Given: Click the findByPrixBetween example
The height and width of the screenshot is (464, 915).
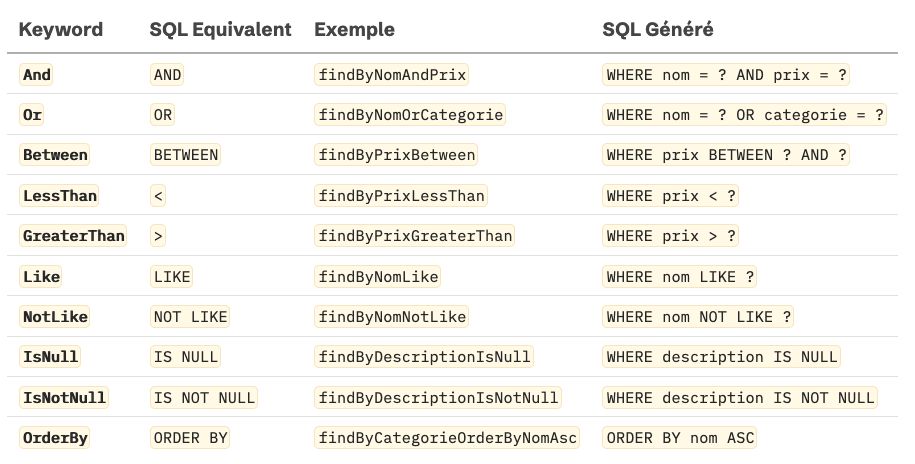Looking at the screenshot, I should tap(397, 155).
